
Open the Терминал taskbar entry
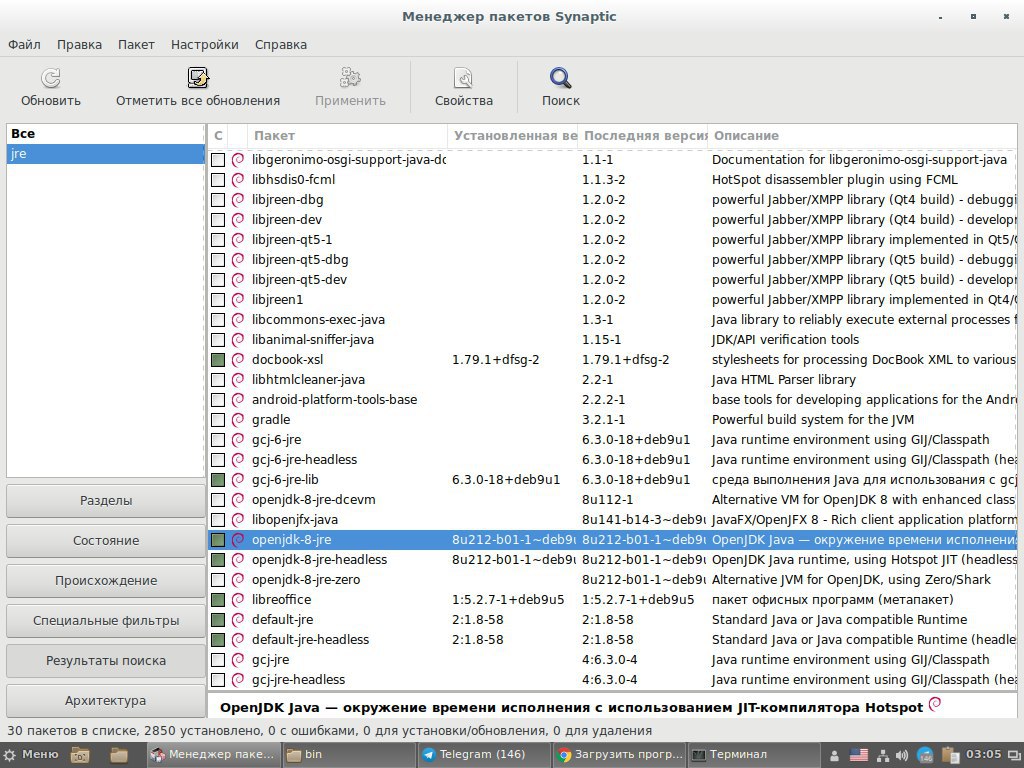(x=754, y=754)
